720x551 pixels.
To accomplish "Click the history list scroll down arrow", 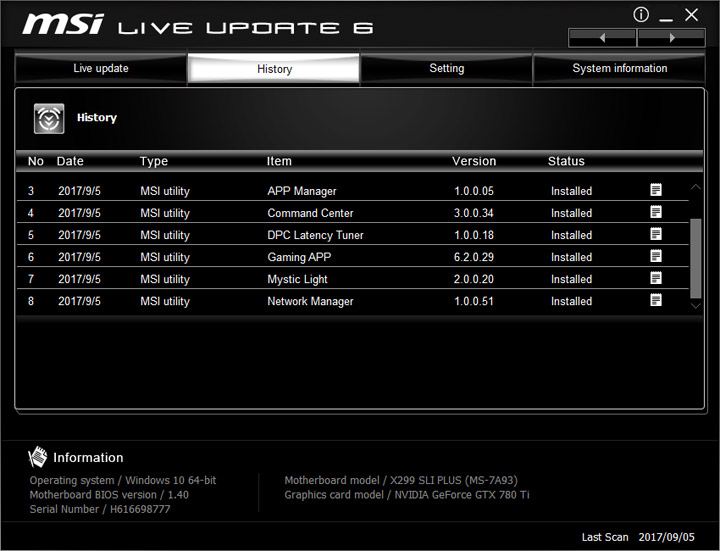I will tap(696, 305).
